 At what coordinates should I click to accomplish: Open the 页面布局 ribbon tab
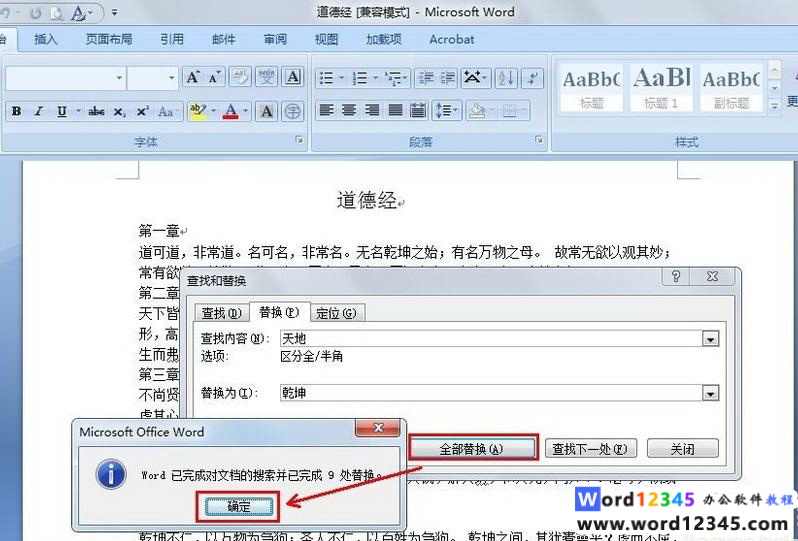pos(108,39)
